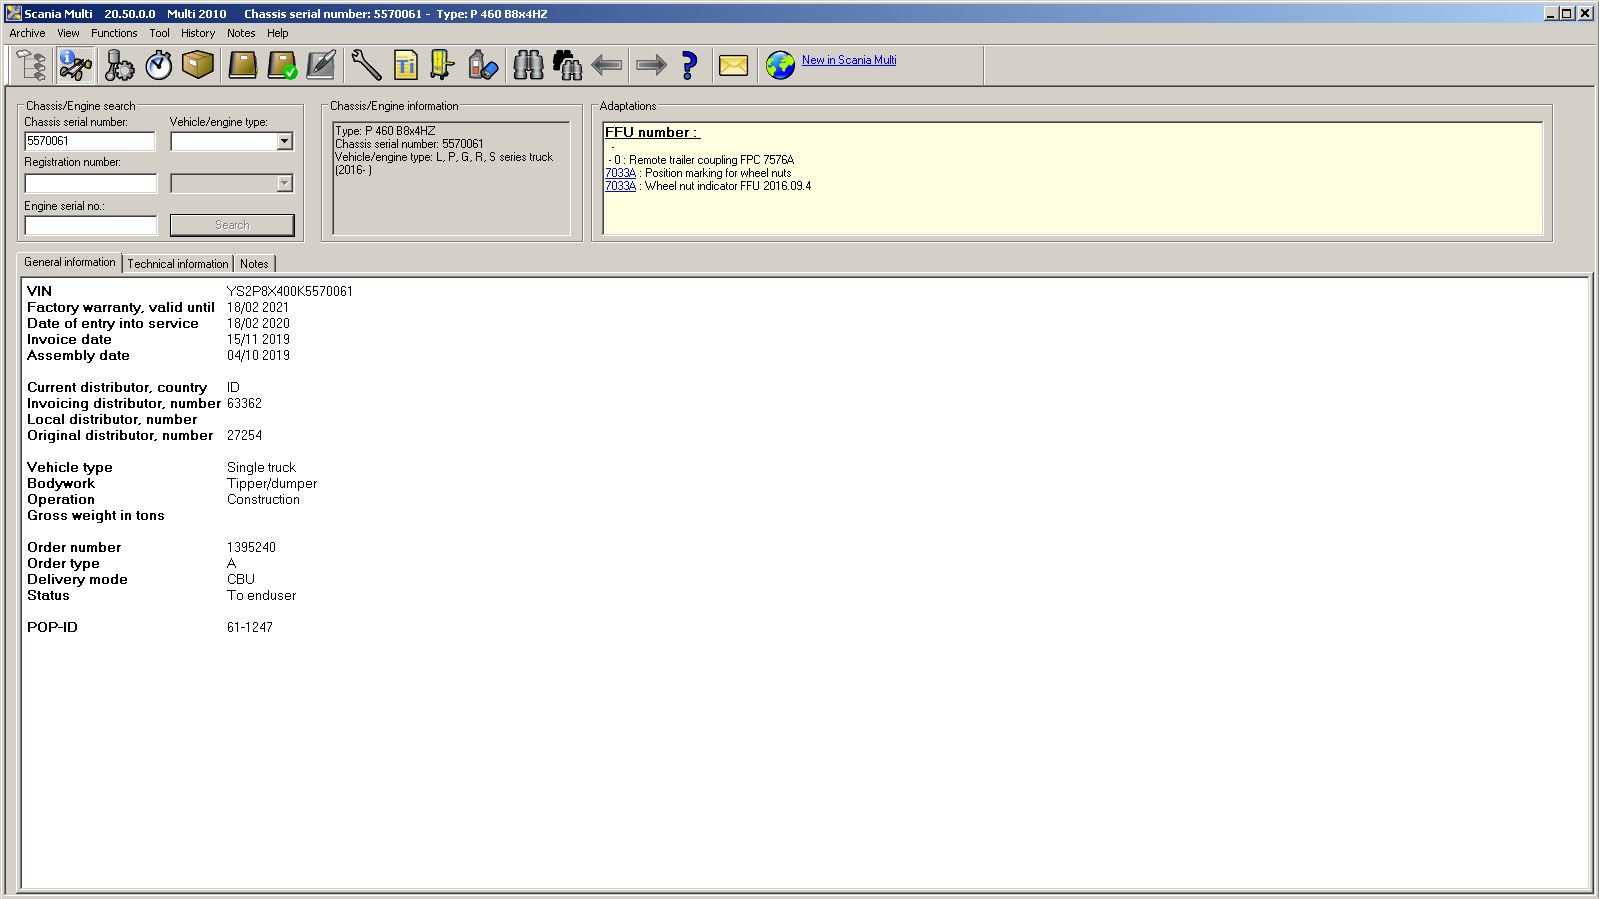Image resolution: width=1599 pixels, height=899 pixels.
Task: Open the Archive menu
Action: click(27, 33)
